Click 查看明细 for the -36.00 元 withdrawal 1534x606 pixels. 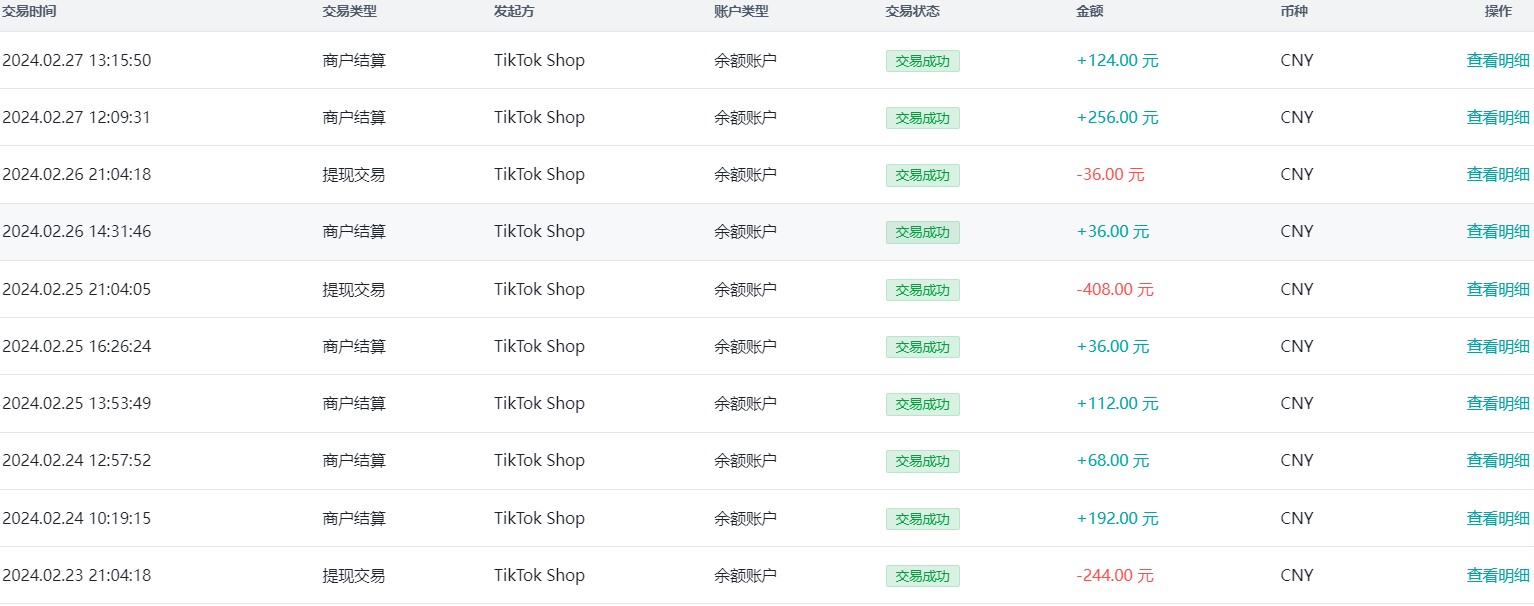pos(1497,174)
